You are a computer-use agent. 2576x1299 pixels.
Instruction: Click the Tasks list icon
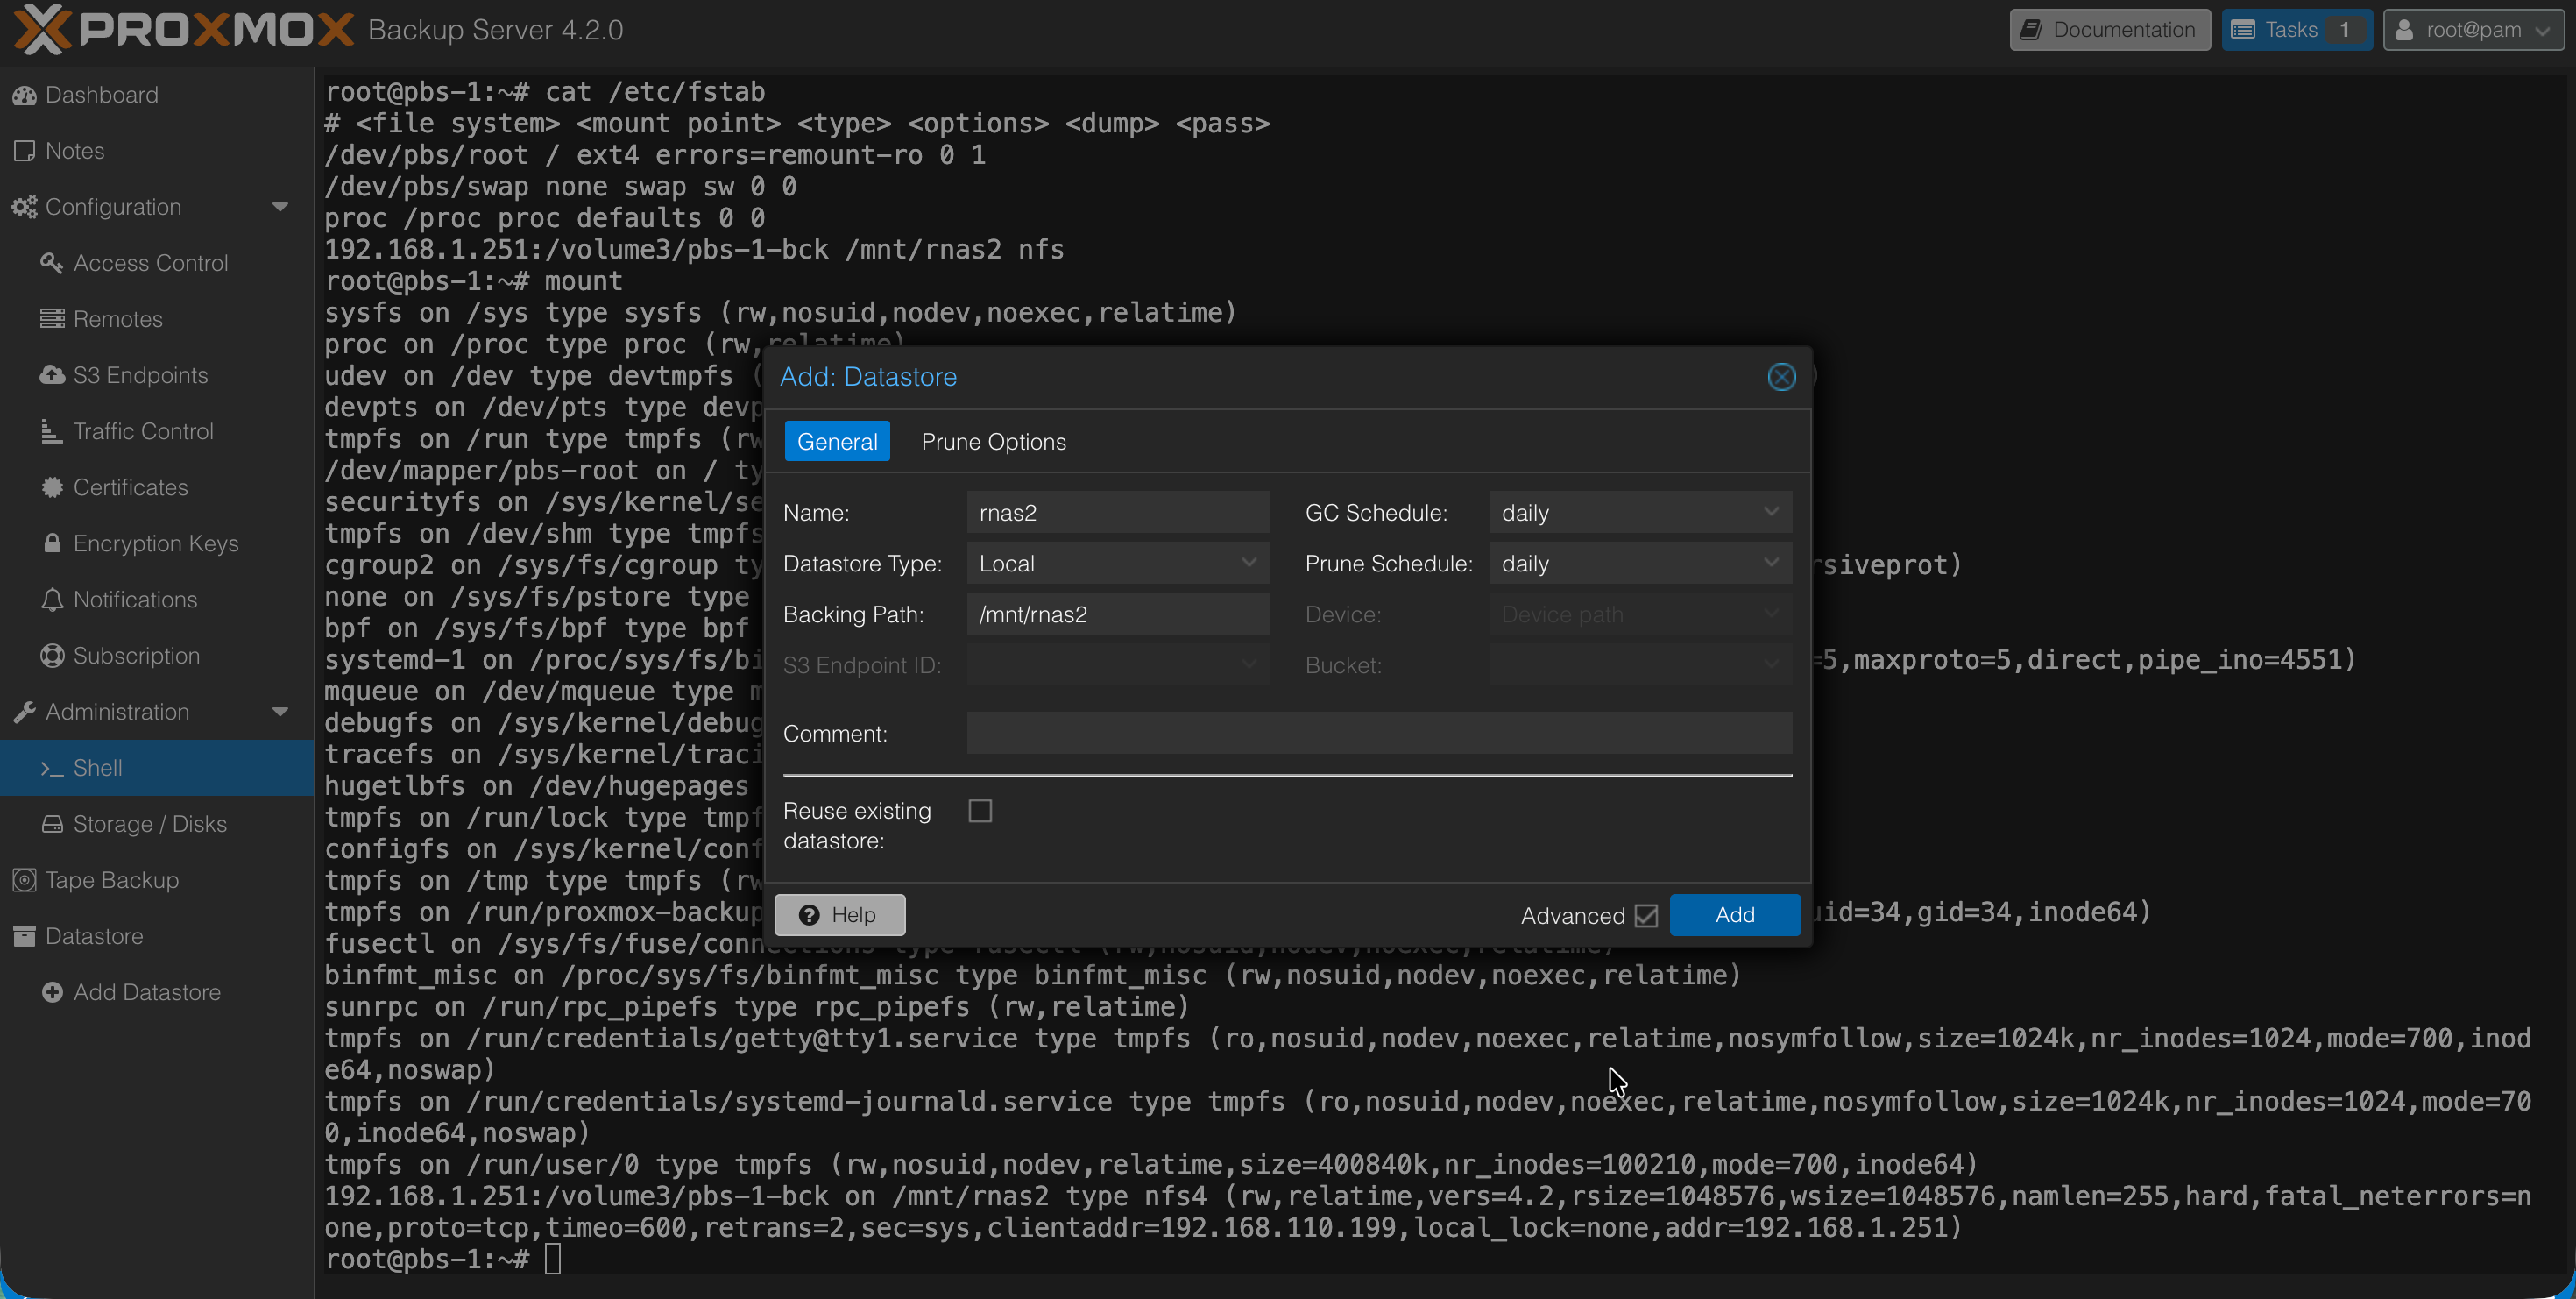[x=2243, y=30]
